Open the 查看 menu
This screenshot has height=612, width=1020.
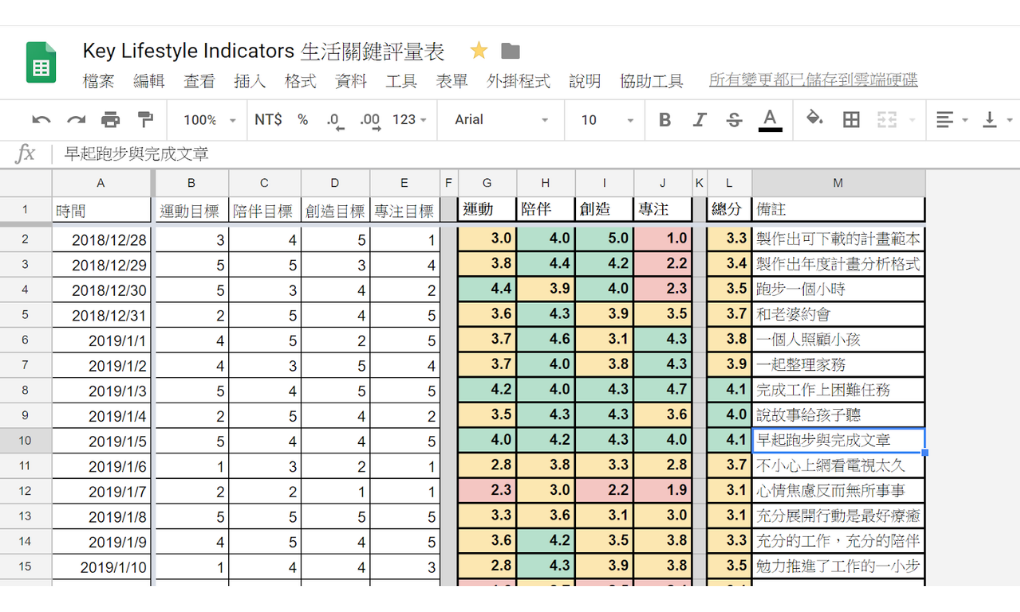click(199, 81)
